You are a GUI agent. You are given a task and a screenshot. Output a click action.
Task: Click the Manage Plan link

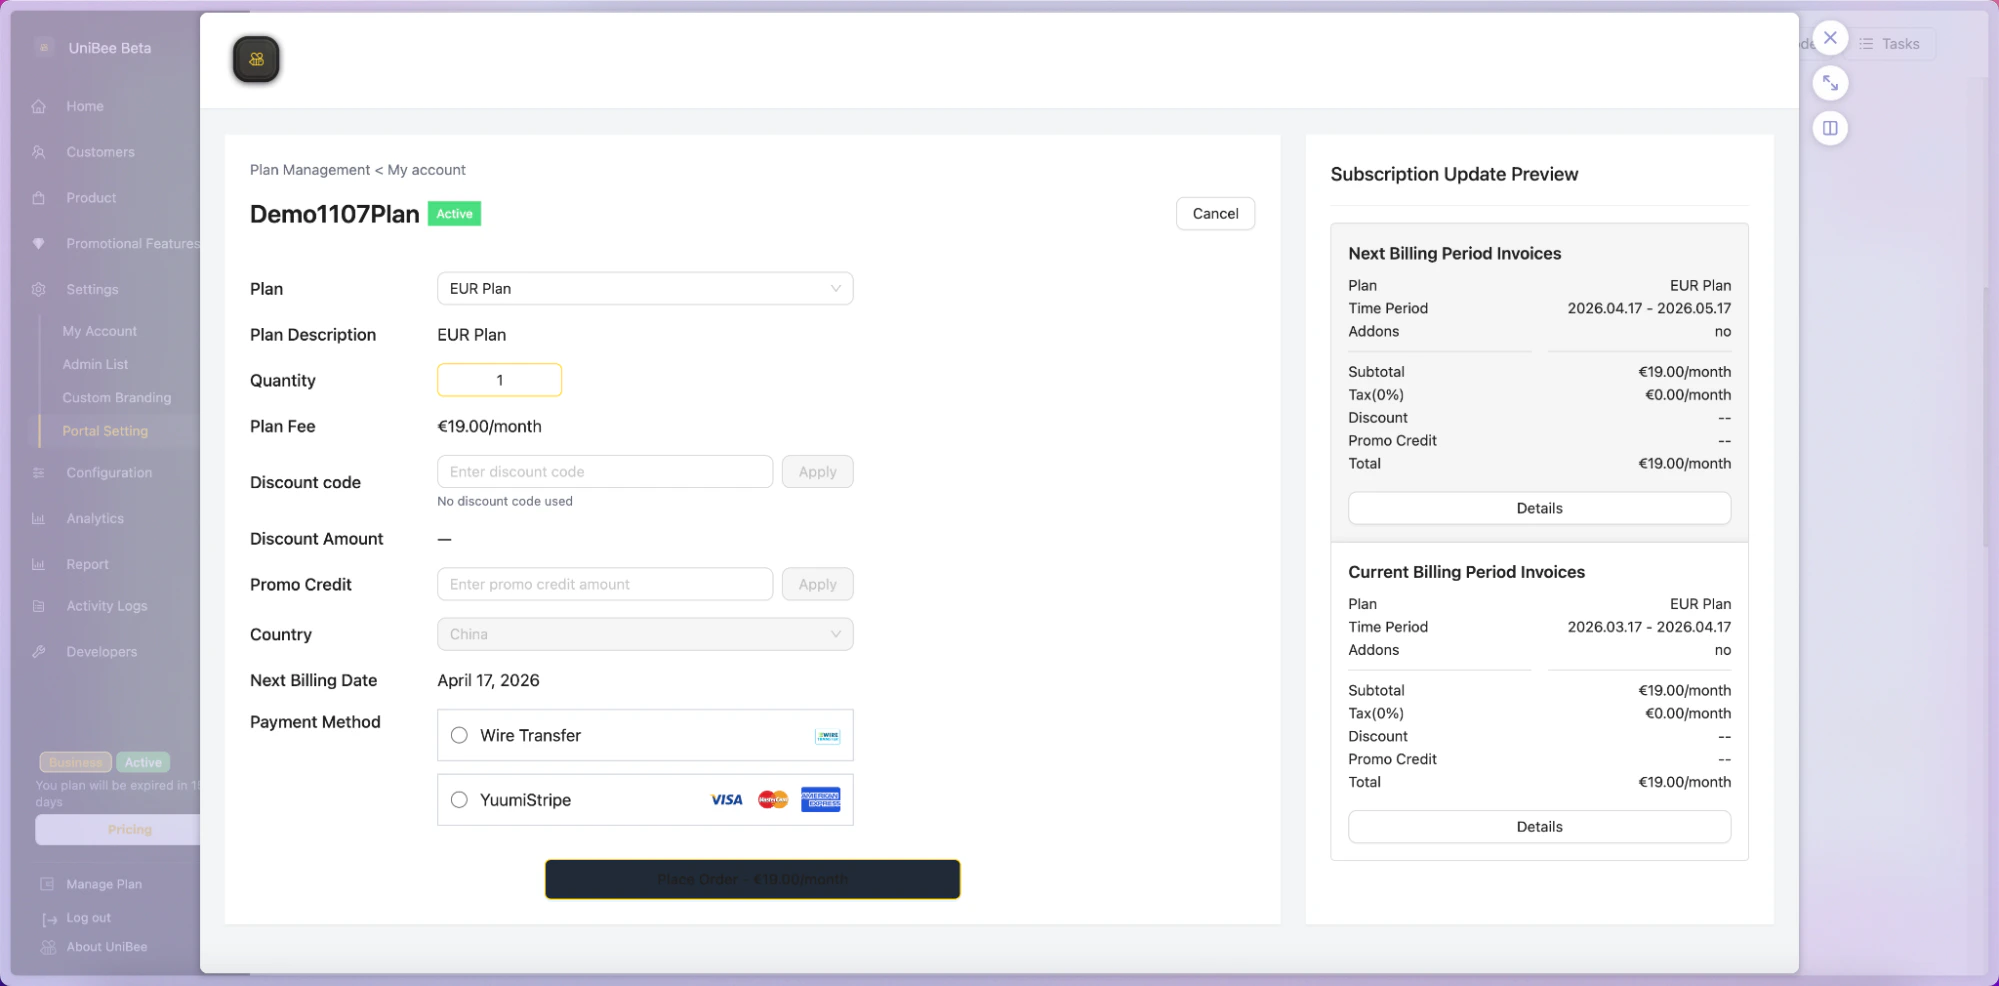pyautogui.click(x=104, y=884)
